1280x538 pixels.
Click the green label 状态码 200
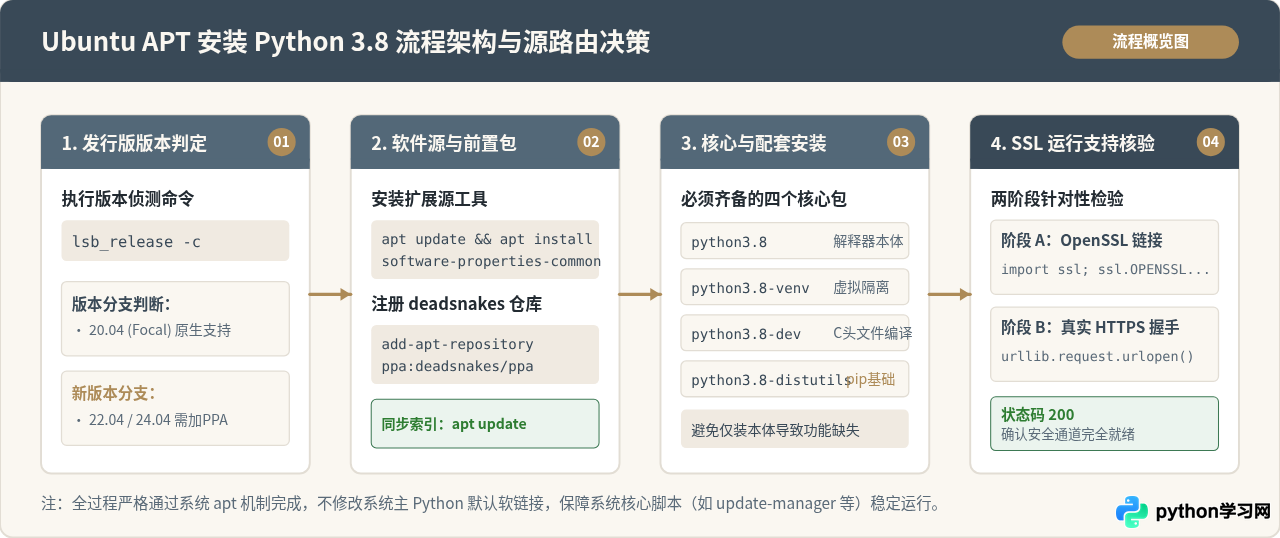(1038, 415)
